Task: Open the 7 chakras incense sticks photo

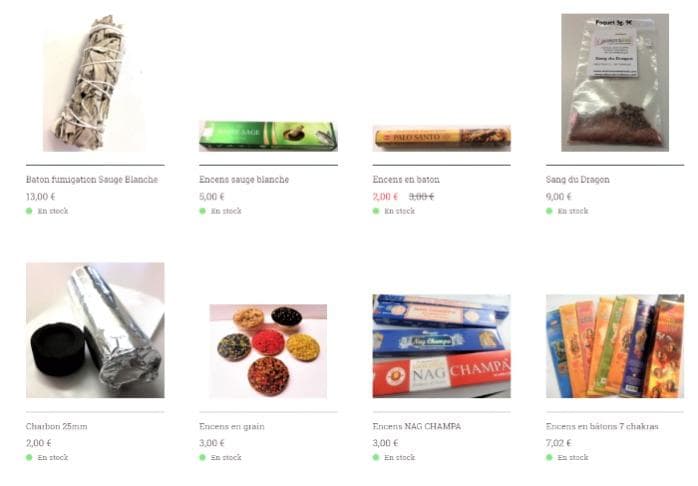Action: coord(615,346)
